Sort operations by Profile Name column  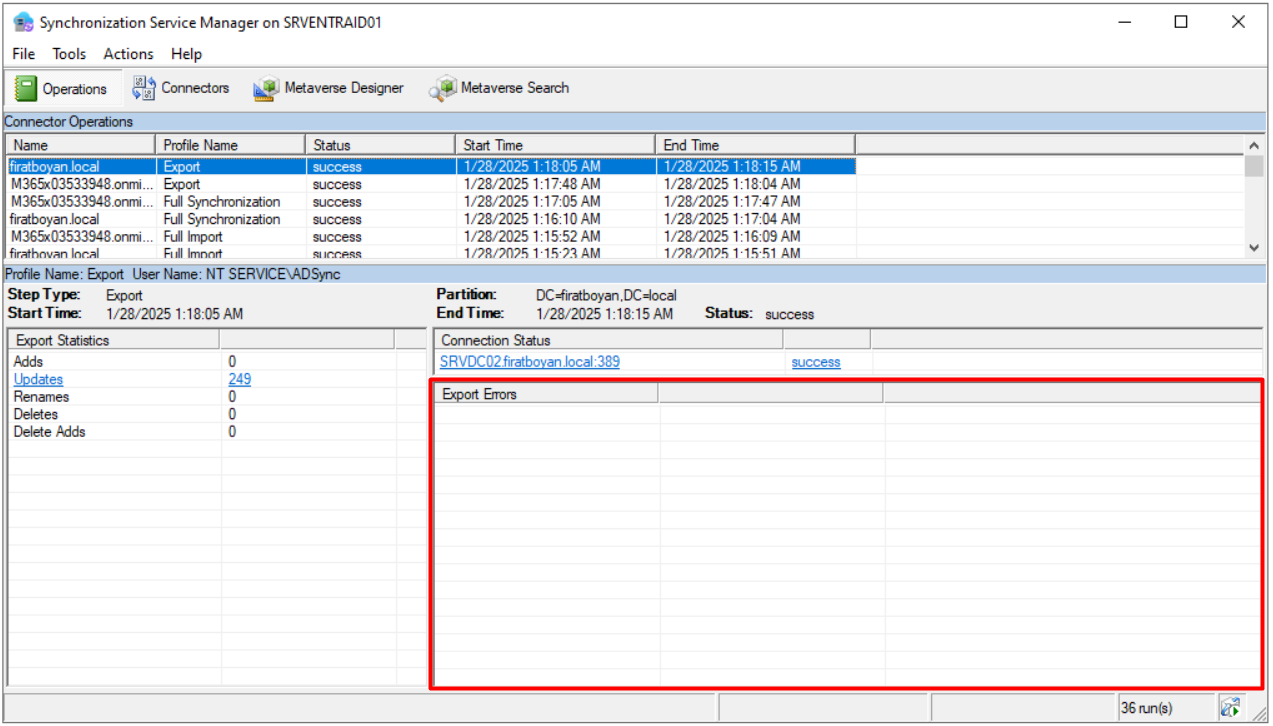[230, 145]
